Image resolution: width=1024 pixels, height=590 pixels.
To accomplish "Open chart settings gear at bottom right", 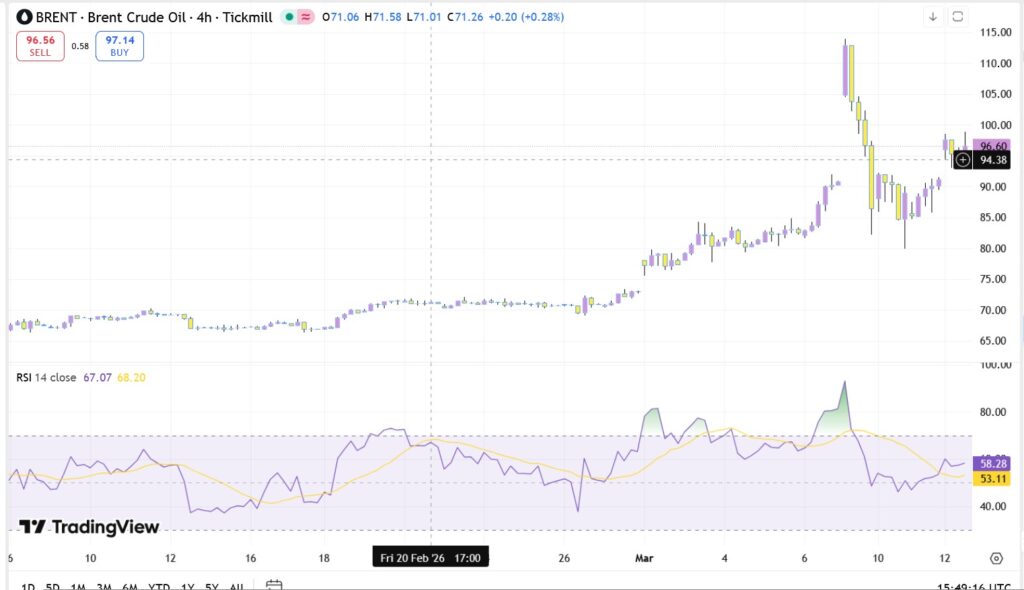I will pyautogui.click(x=996, y=558).
